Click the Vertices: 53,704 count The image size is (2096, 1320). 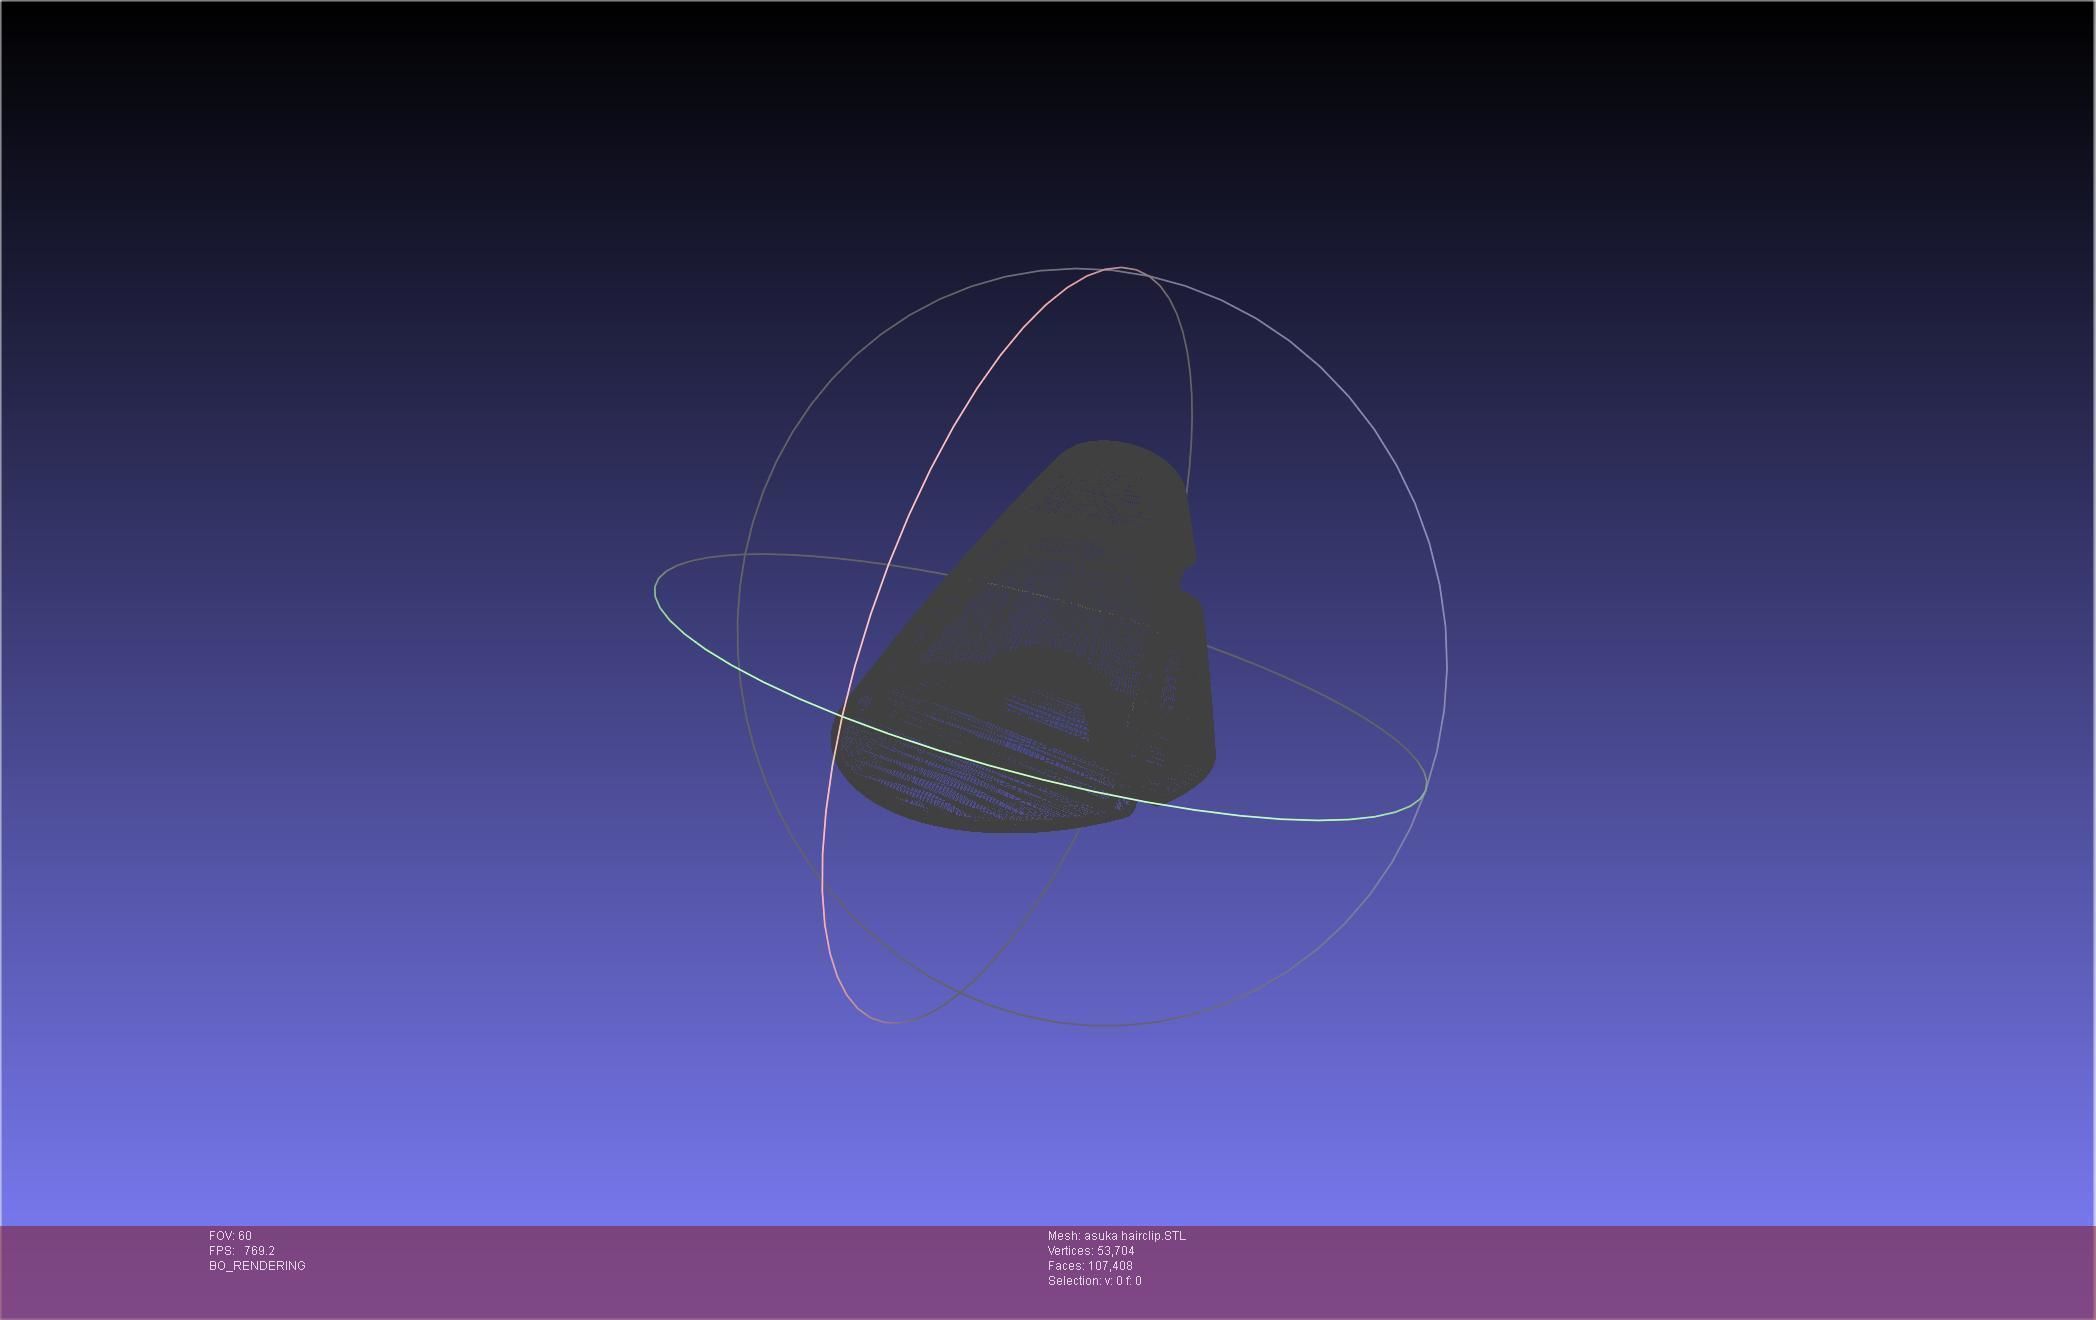1090,1251
